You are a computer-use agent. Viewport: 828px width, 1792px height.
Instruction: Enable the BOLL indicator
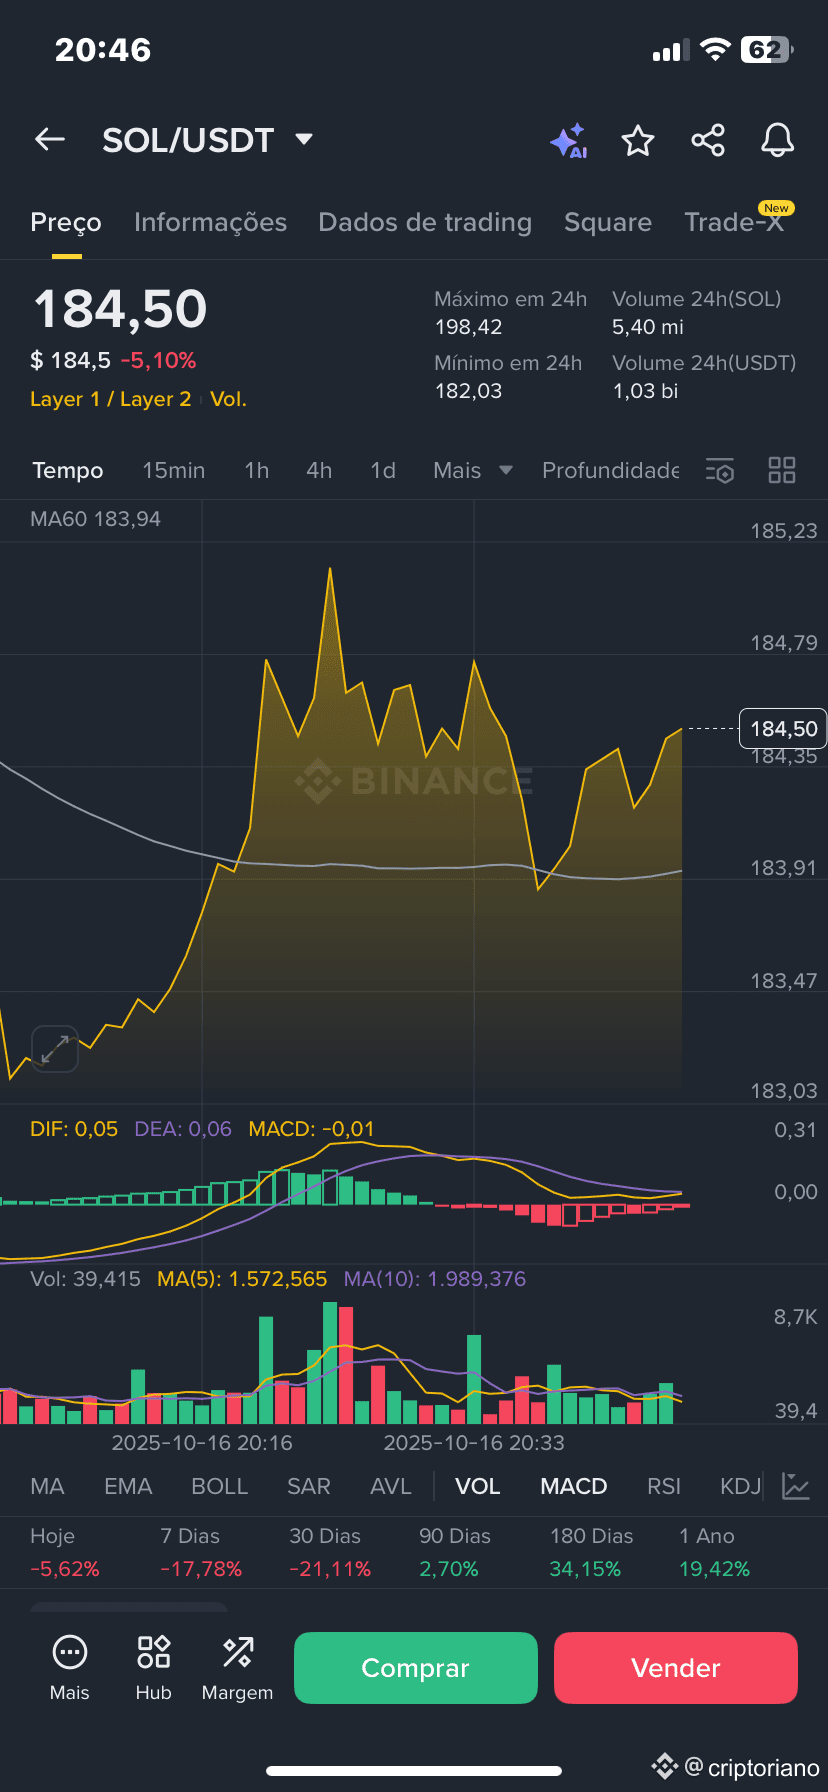220,1486
